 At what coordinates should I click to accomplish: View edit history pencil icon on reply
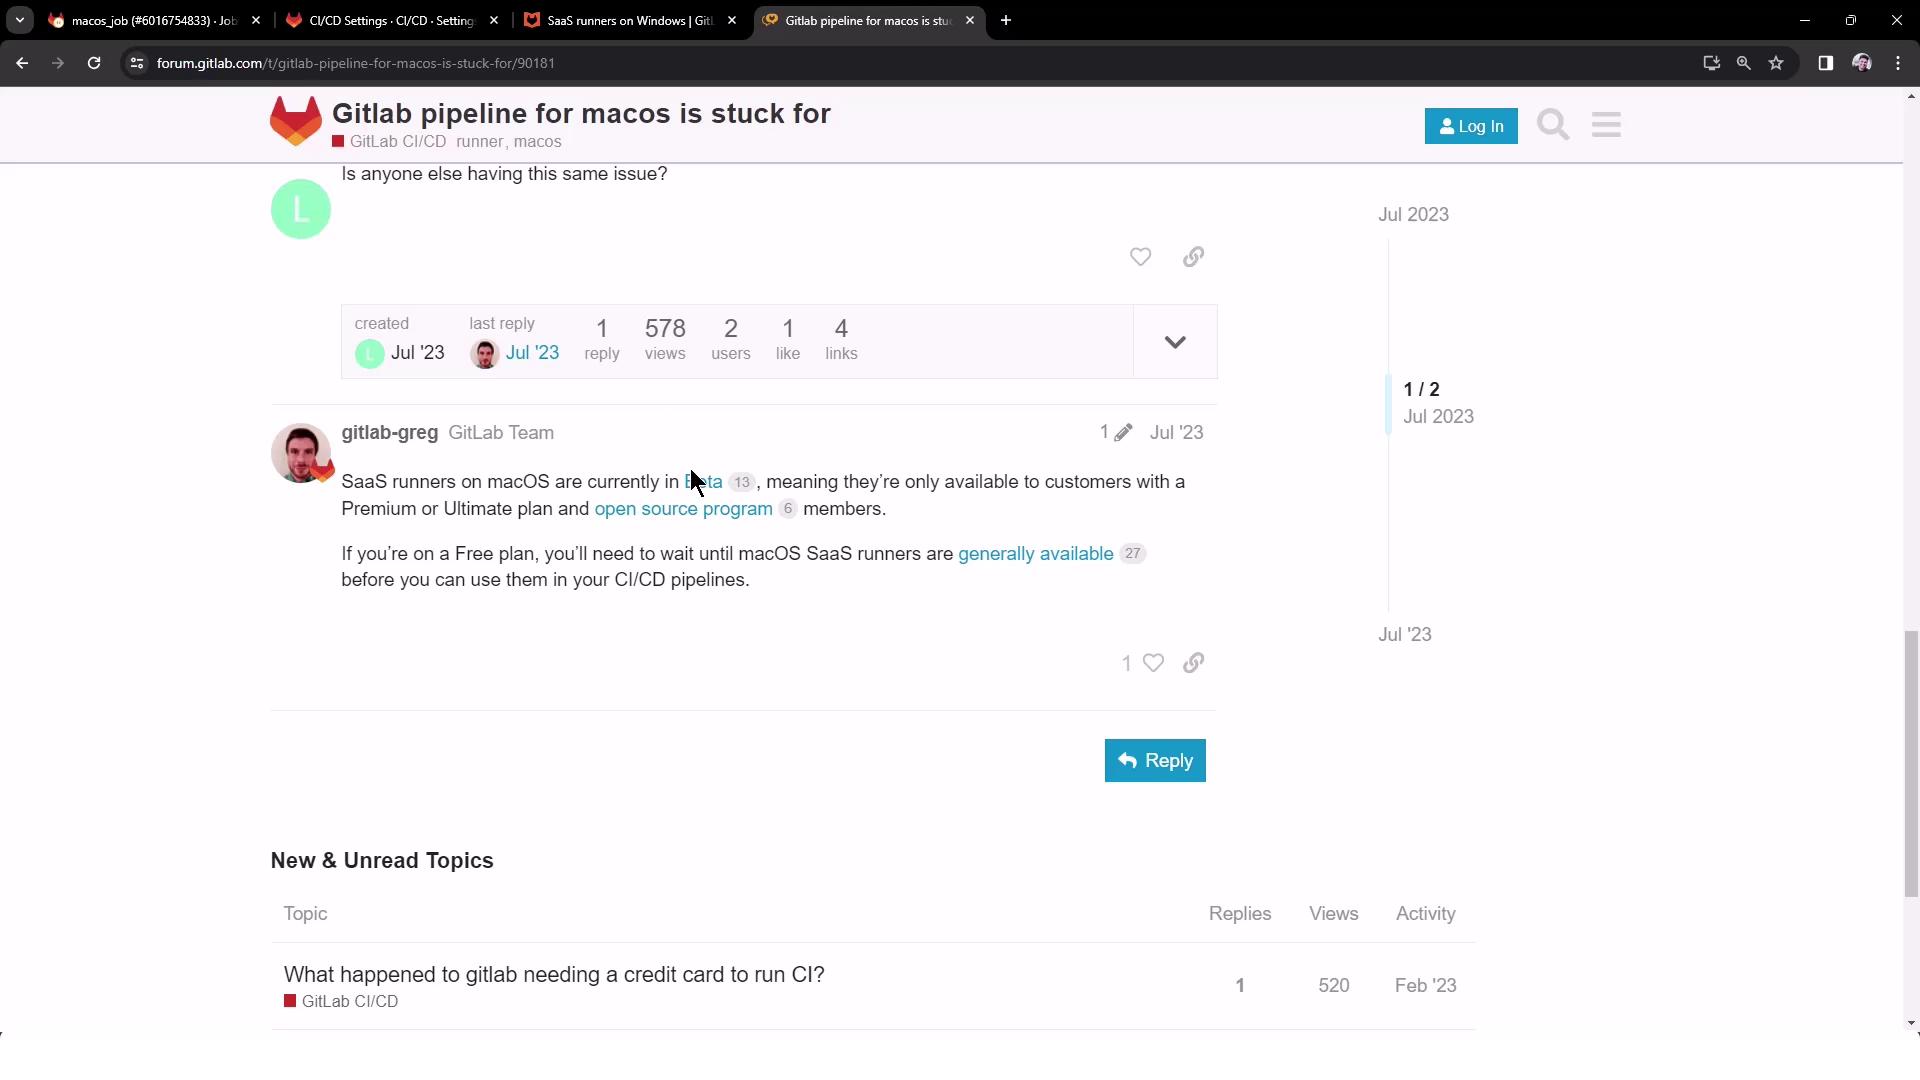1122,433
